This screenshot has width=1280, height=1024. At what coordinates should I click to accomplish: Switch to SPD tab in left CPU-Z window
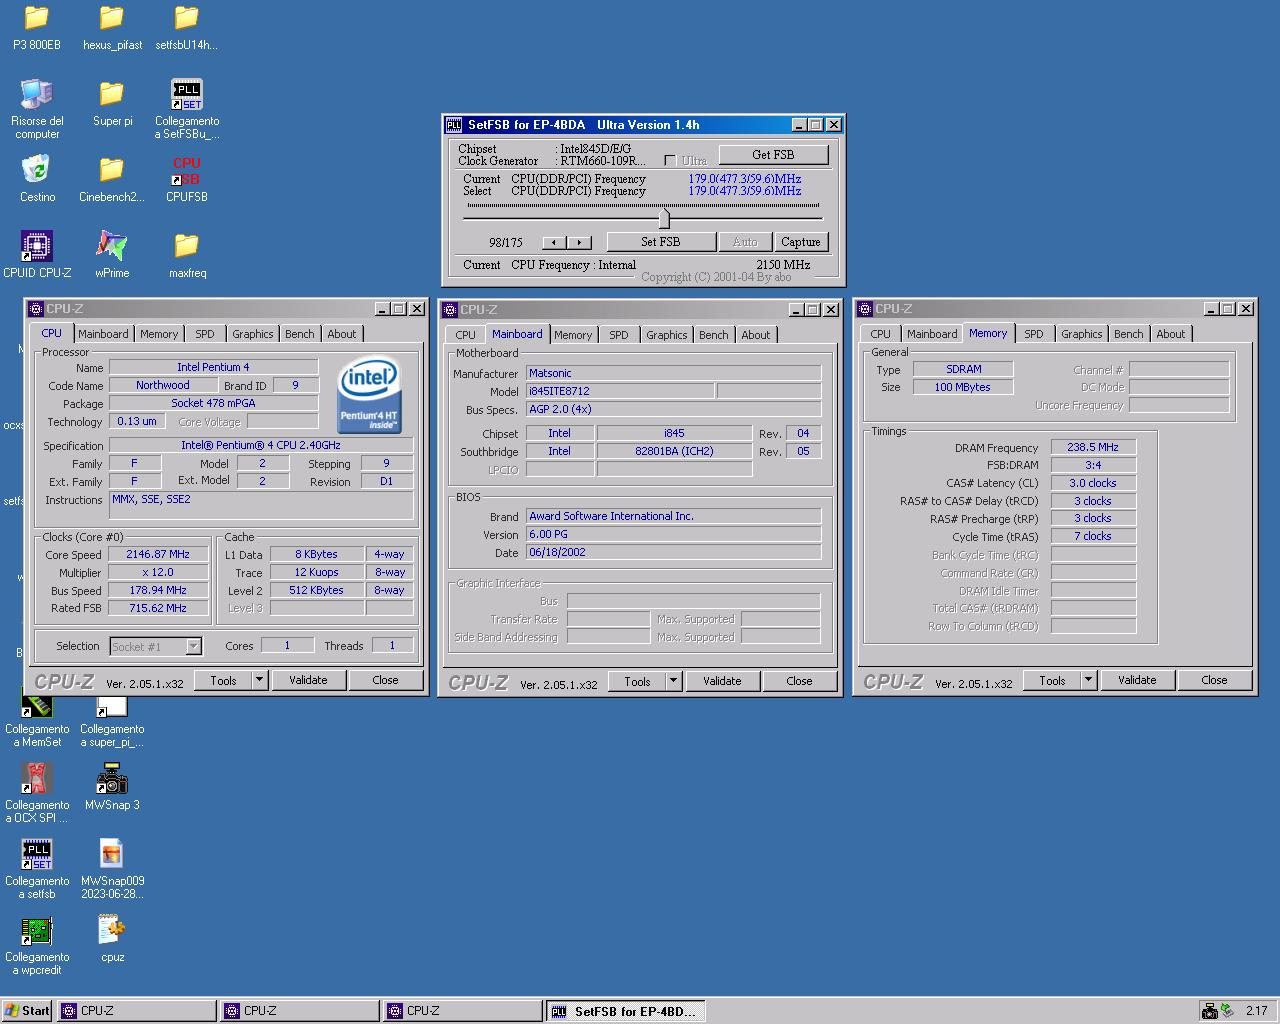[205, 334]
